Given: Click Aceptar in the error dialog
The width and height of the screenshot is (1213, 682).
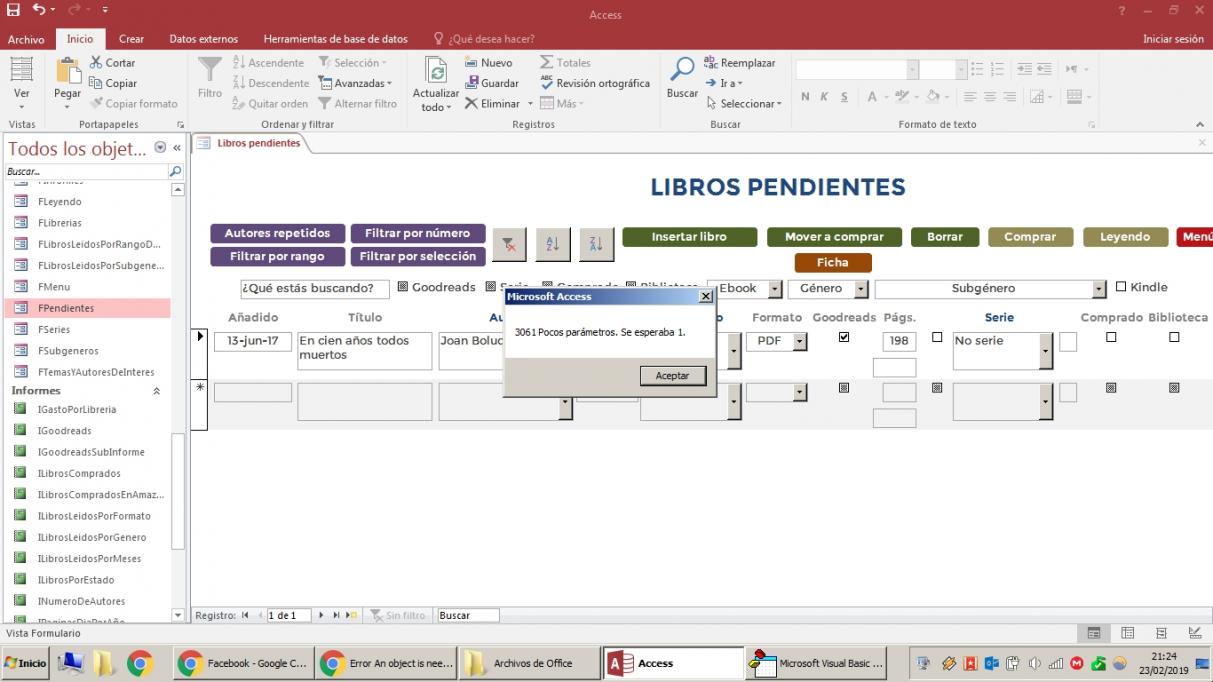Looking at the screenshot, I should tap(672, 375).
